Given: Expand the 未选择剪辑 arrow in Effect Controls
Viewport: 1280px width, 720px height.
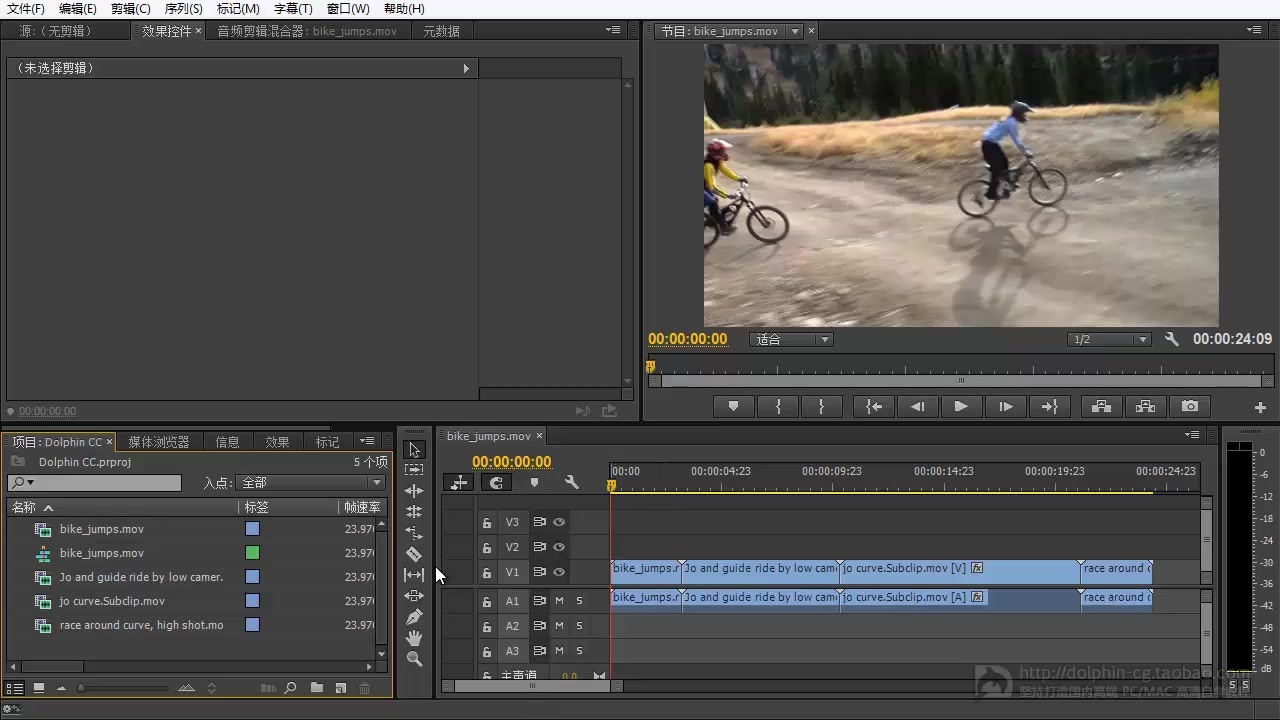Looking at the screenshot, I should tap(466, 68).
